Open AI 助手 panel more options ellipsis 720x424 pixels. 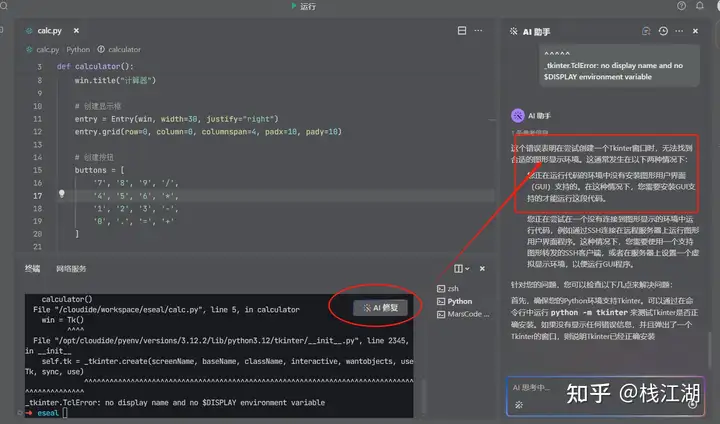coord(679,31)
